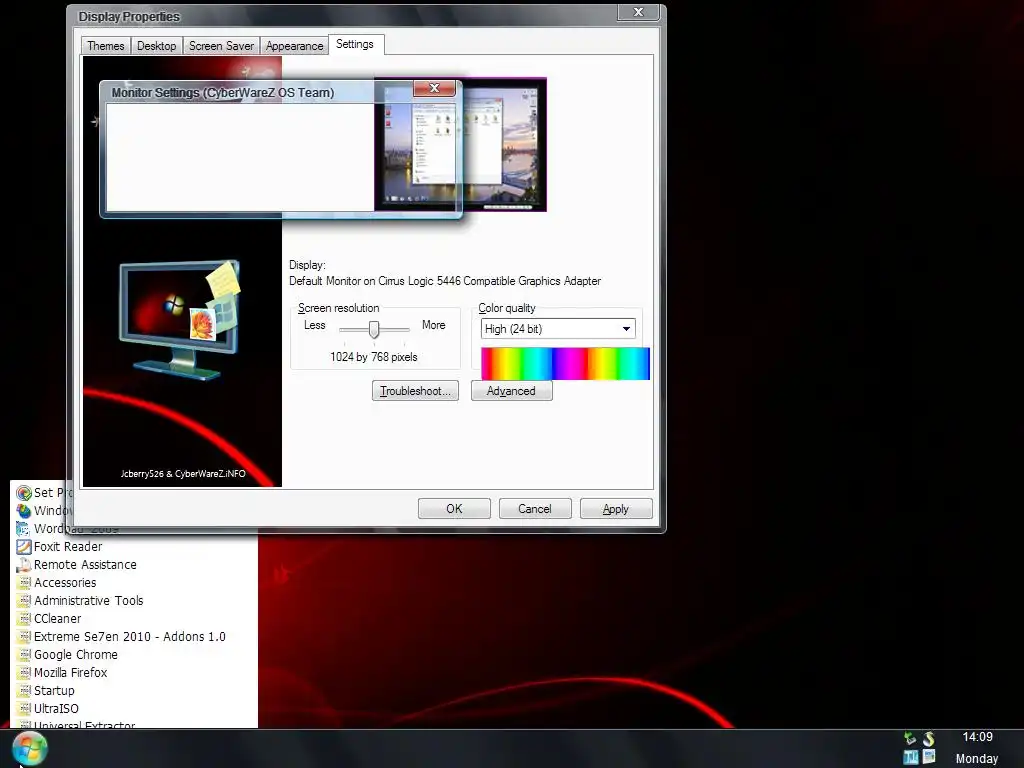Click the 'Monday' day label on taskbar
The width and height of the screenshot is (1024, 768).
(977, 759)
